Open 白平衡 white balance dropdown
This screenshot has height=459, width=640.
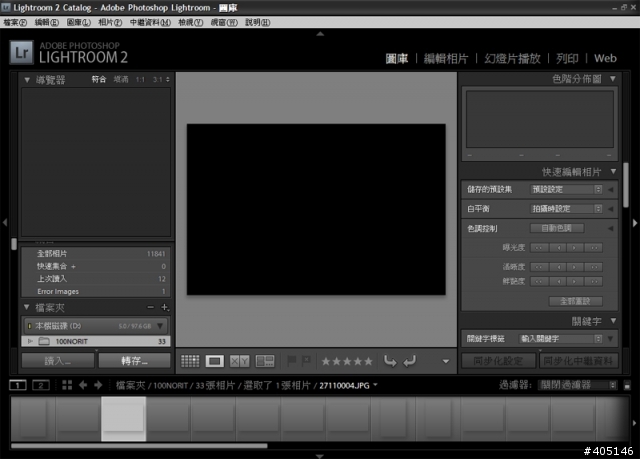coord(566,209)
